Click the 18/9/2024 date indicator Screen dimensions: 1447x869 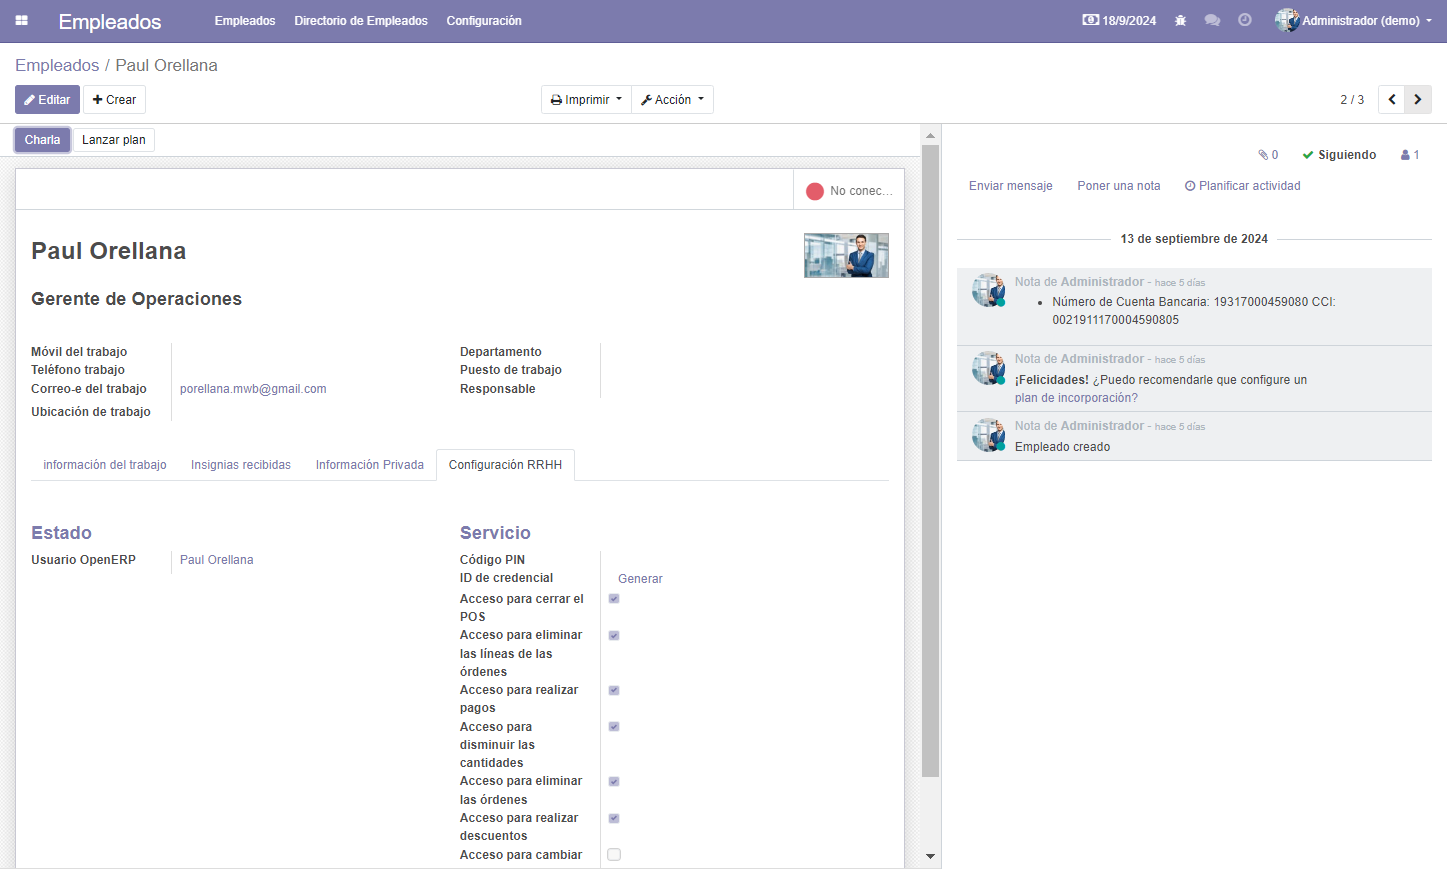click(1119, 20)
